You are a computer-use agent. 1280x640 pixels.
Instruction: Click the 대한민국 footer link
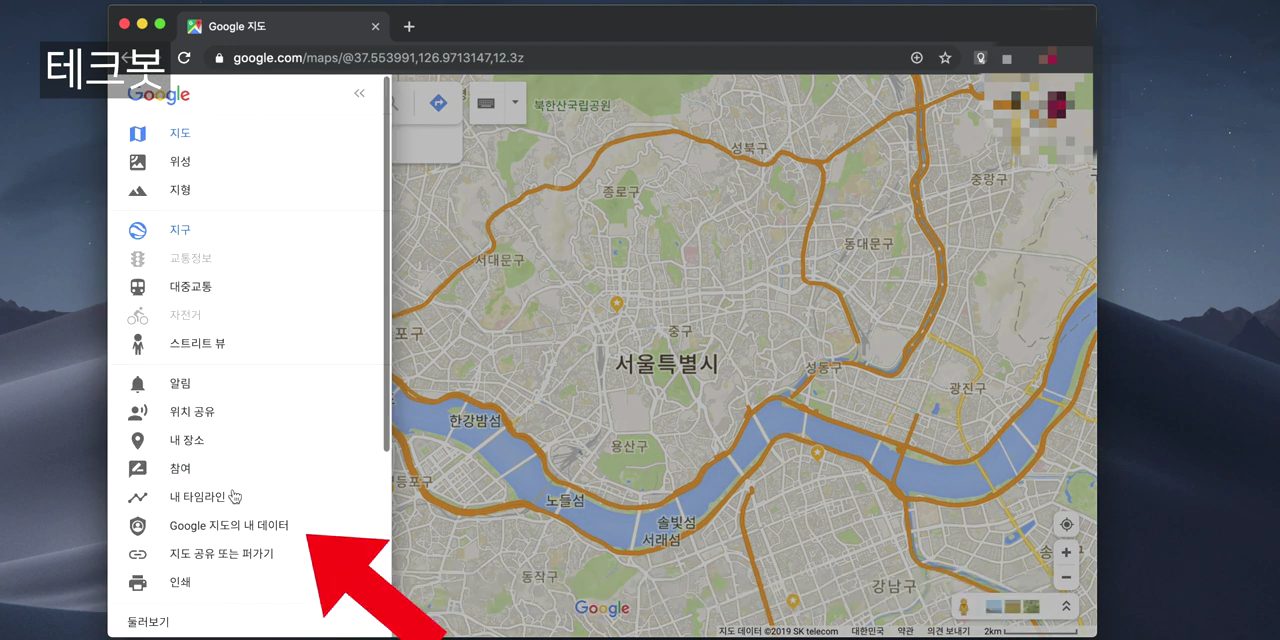(867, 632)
